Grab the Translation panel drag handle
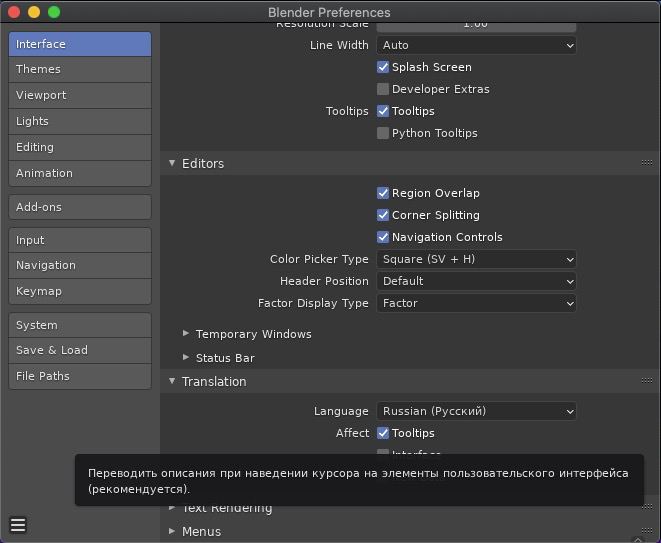The image size is (661, 543). [647, 381]
